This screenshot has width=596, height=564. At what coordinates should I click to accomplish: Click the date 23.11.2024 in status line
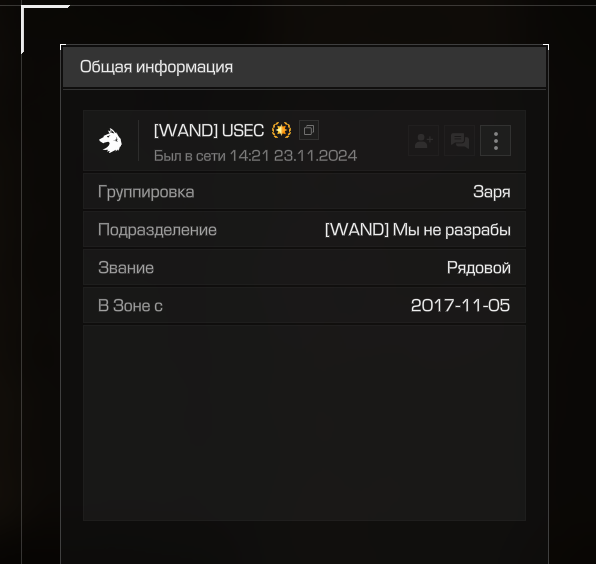coord(315,156)
